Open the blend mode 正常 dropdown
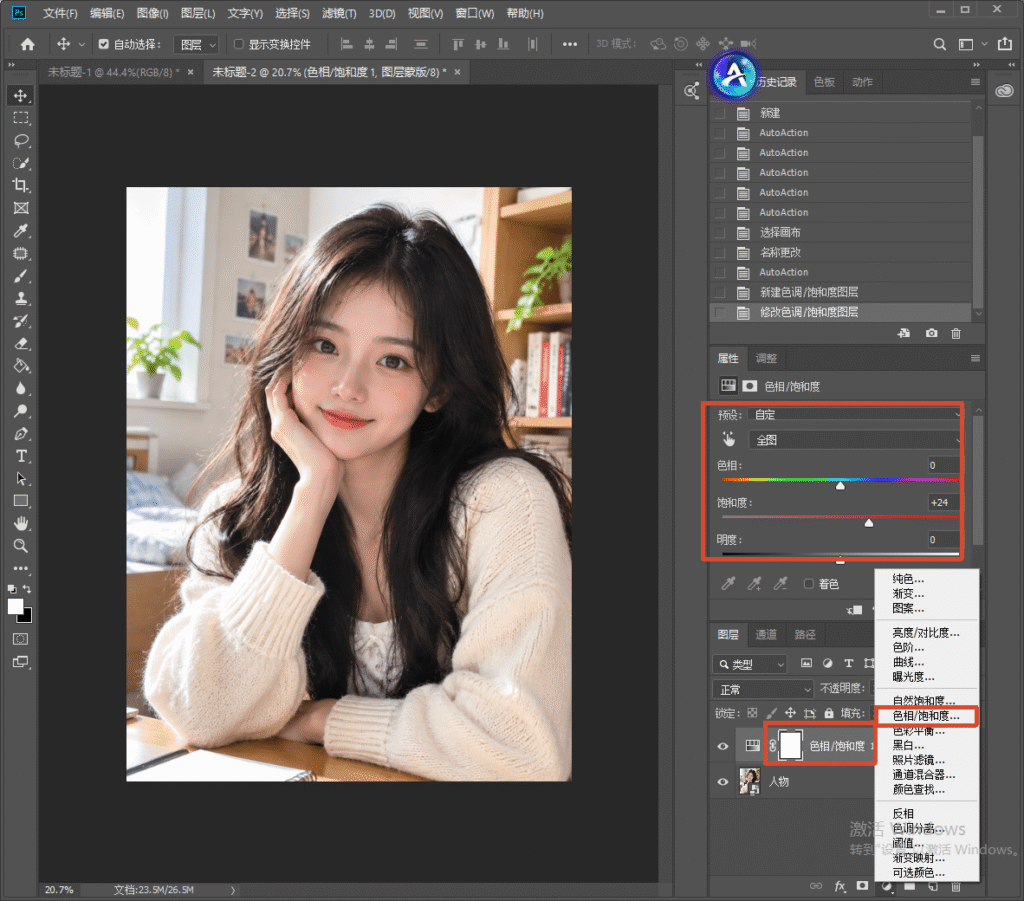This screenshot has height=901, width=1024. 763,689
